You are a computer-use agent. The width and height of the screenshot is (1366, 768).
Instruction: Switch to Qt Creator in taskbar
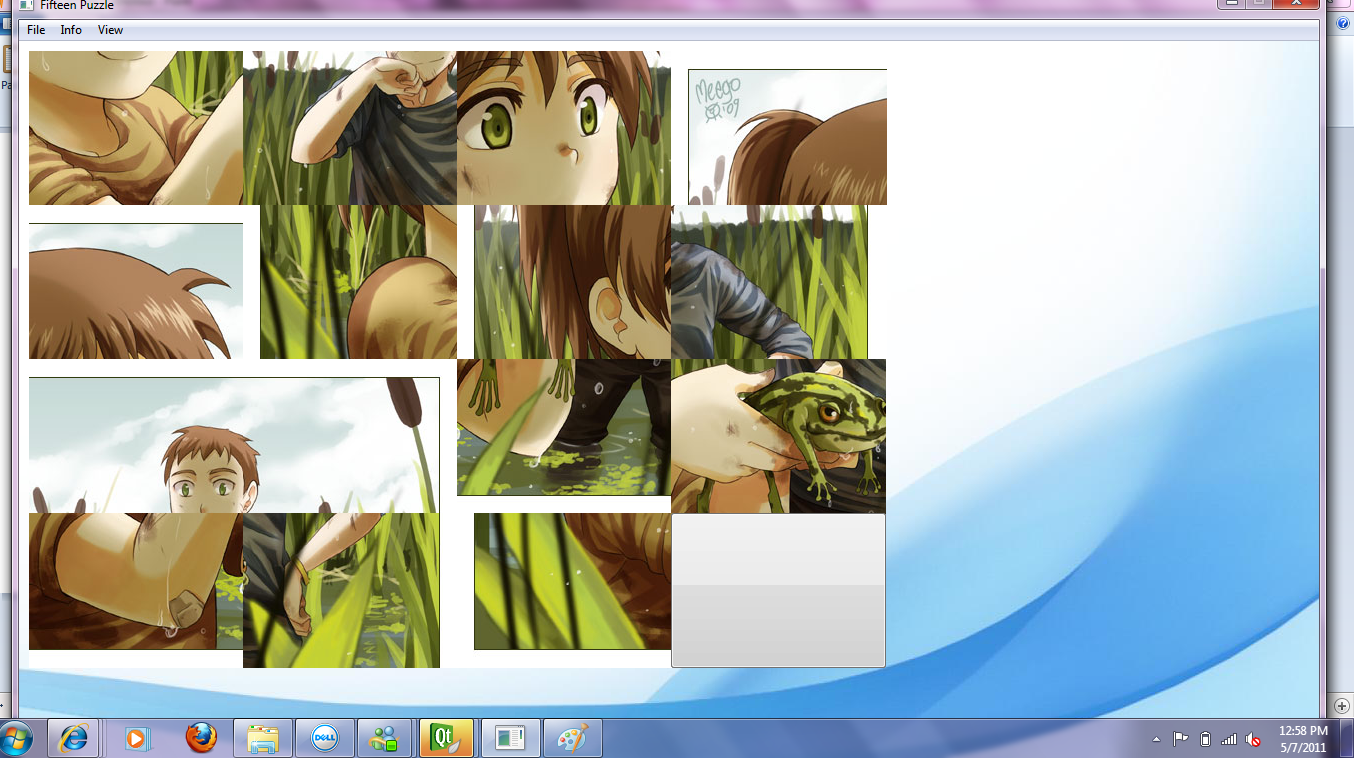pyautogui.click(x=446, y=739)
